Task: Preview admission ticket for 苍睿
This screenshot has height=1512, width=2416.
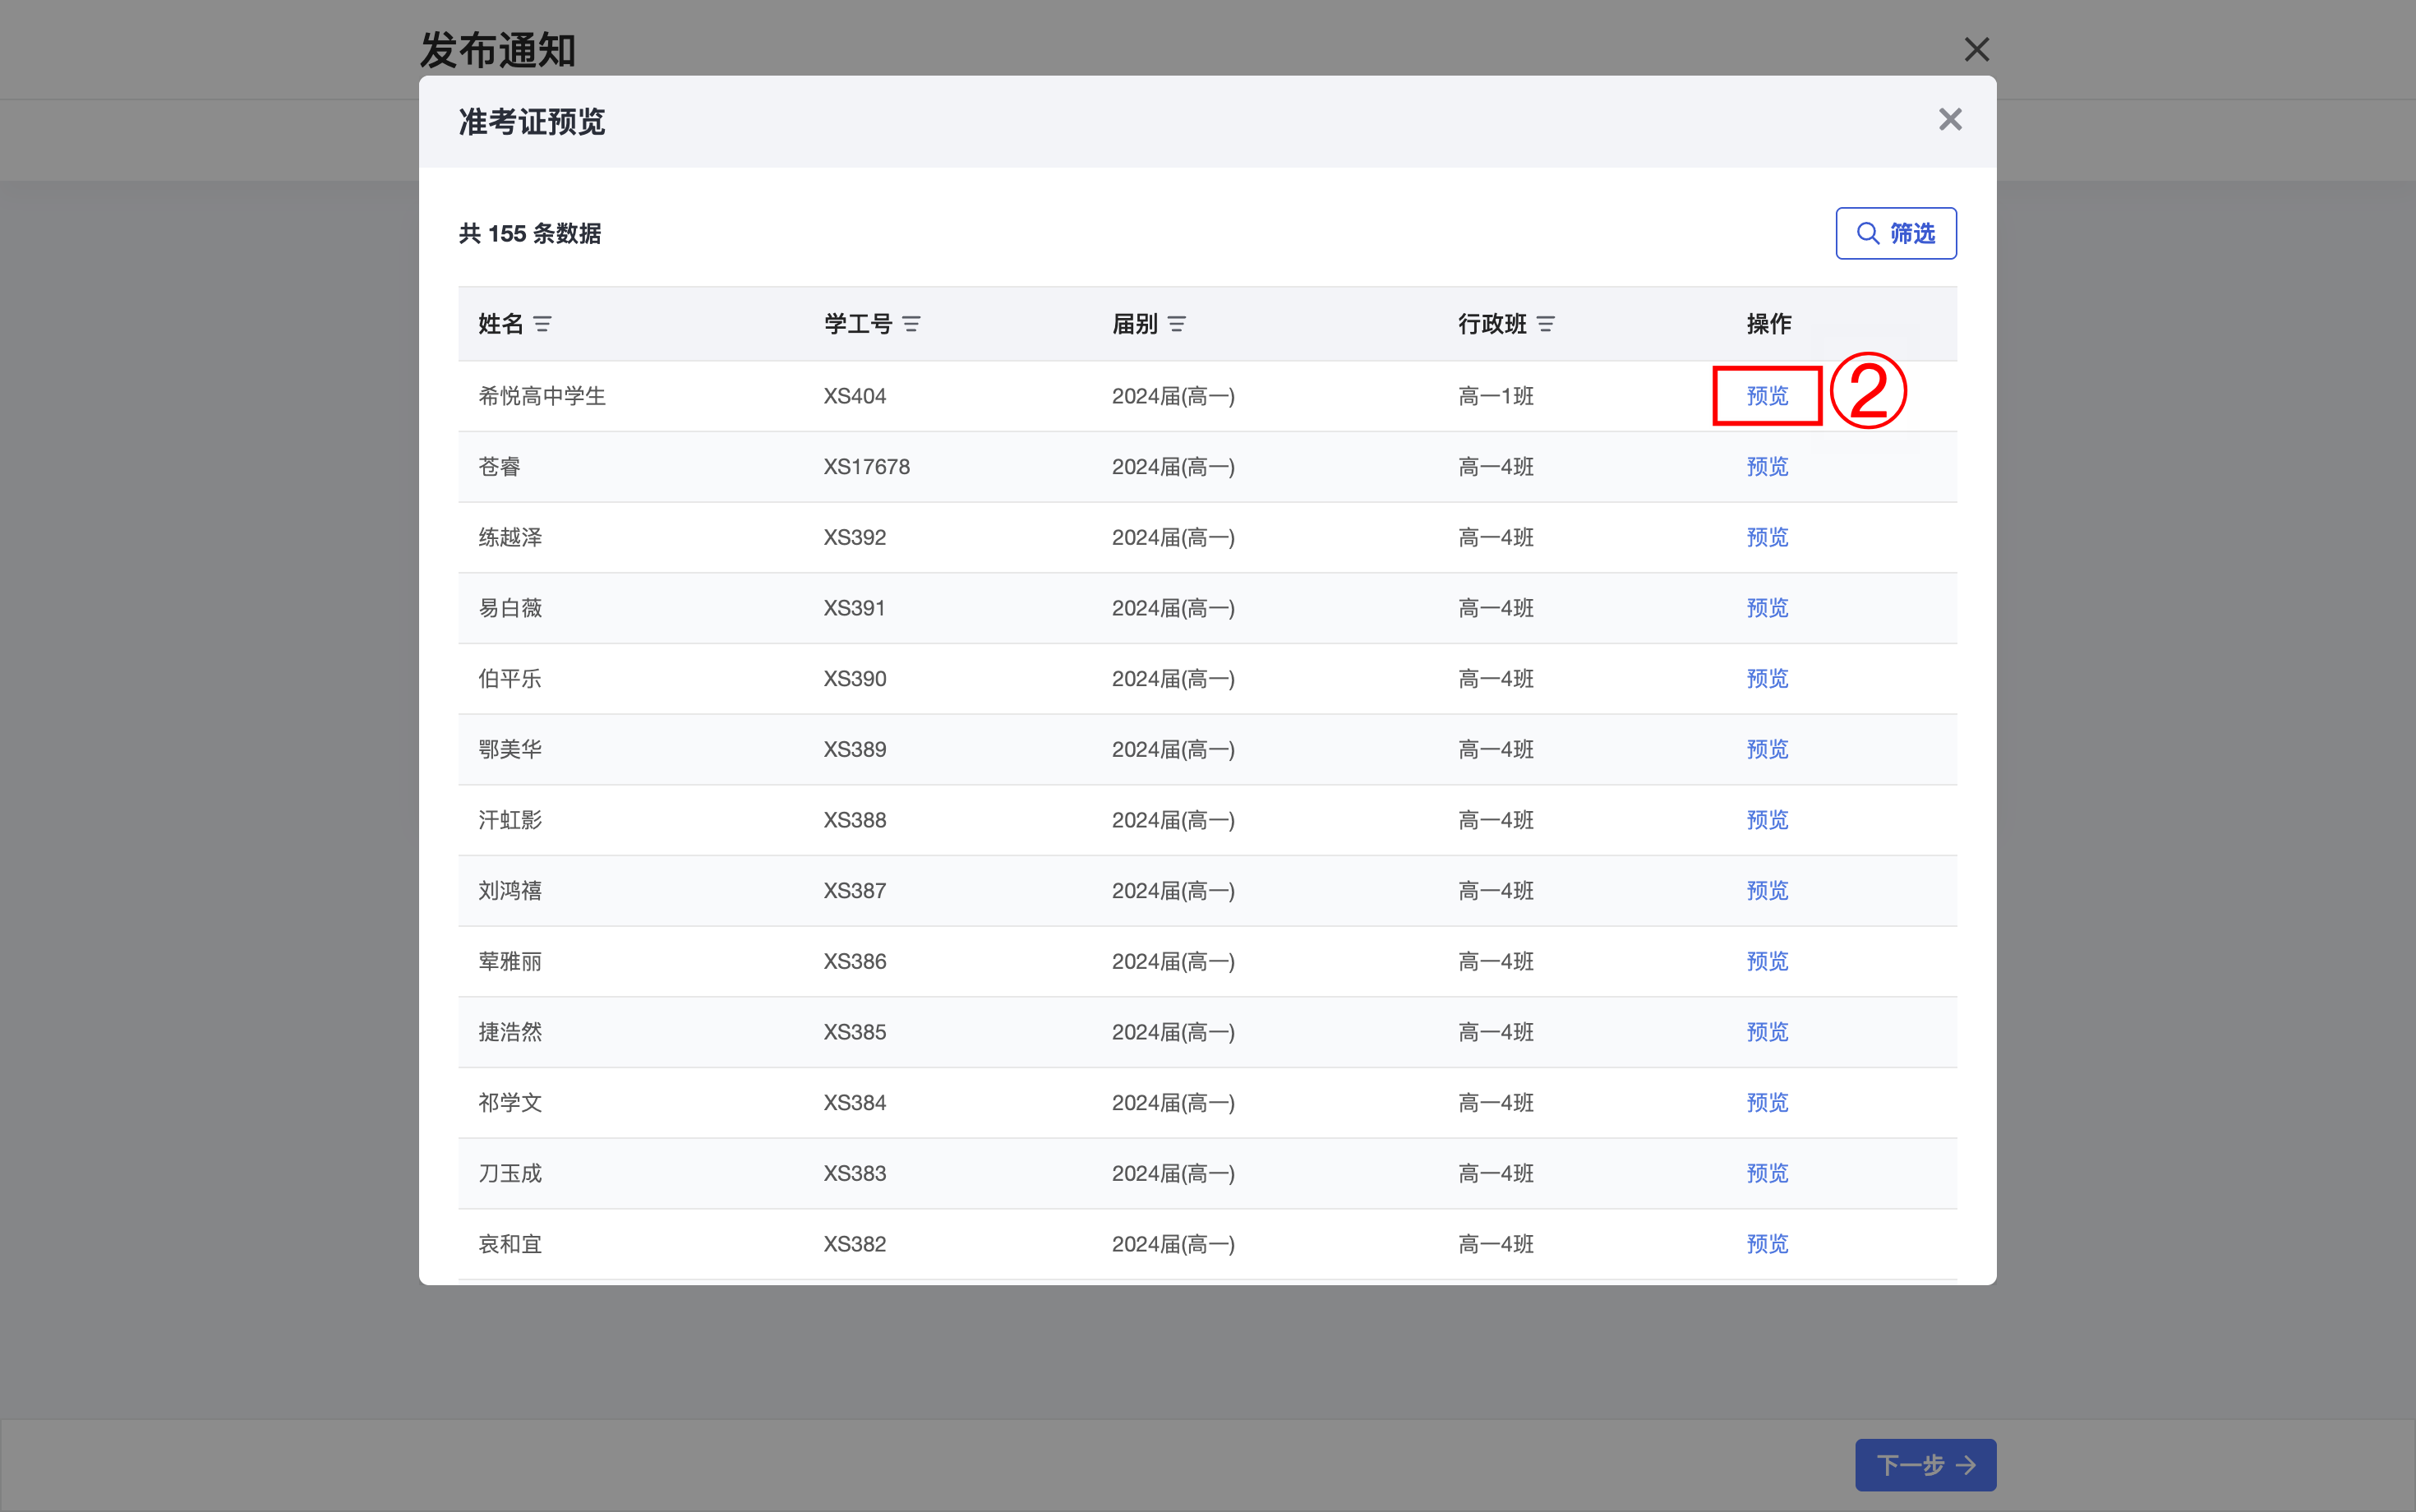Action: pyautogui.click(x=1767, y=467)
